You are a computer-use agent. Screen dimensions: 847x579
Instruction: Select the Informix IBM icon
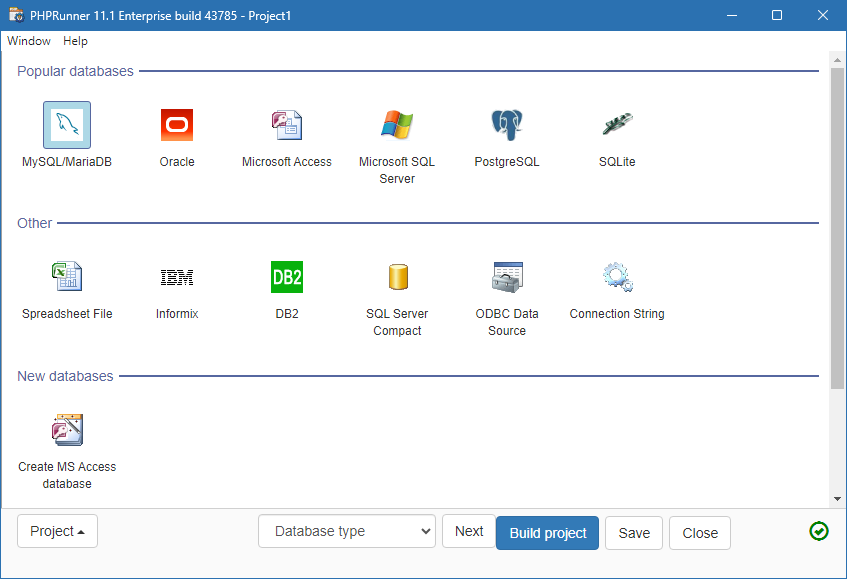click(177, 277)
